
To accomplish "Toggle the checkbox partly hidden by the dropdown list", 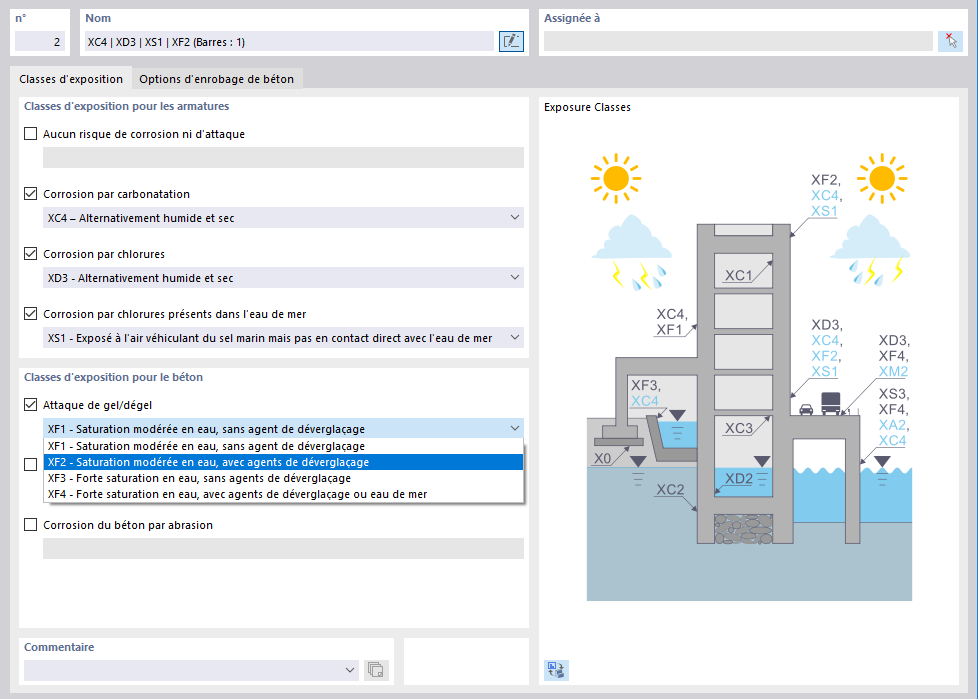I will coord(31,465).
